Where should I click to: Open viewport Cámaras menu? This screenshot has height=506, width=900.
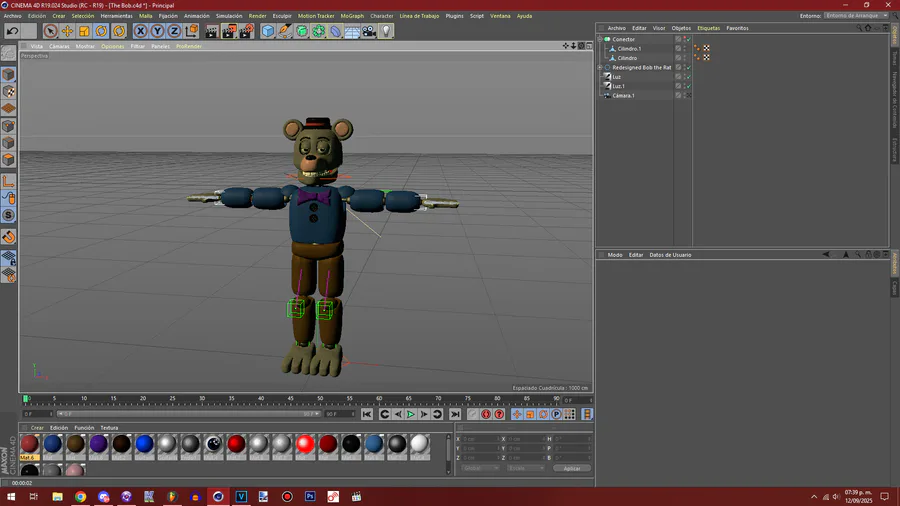coord(59,46)
